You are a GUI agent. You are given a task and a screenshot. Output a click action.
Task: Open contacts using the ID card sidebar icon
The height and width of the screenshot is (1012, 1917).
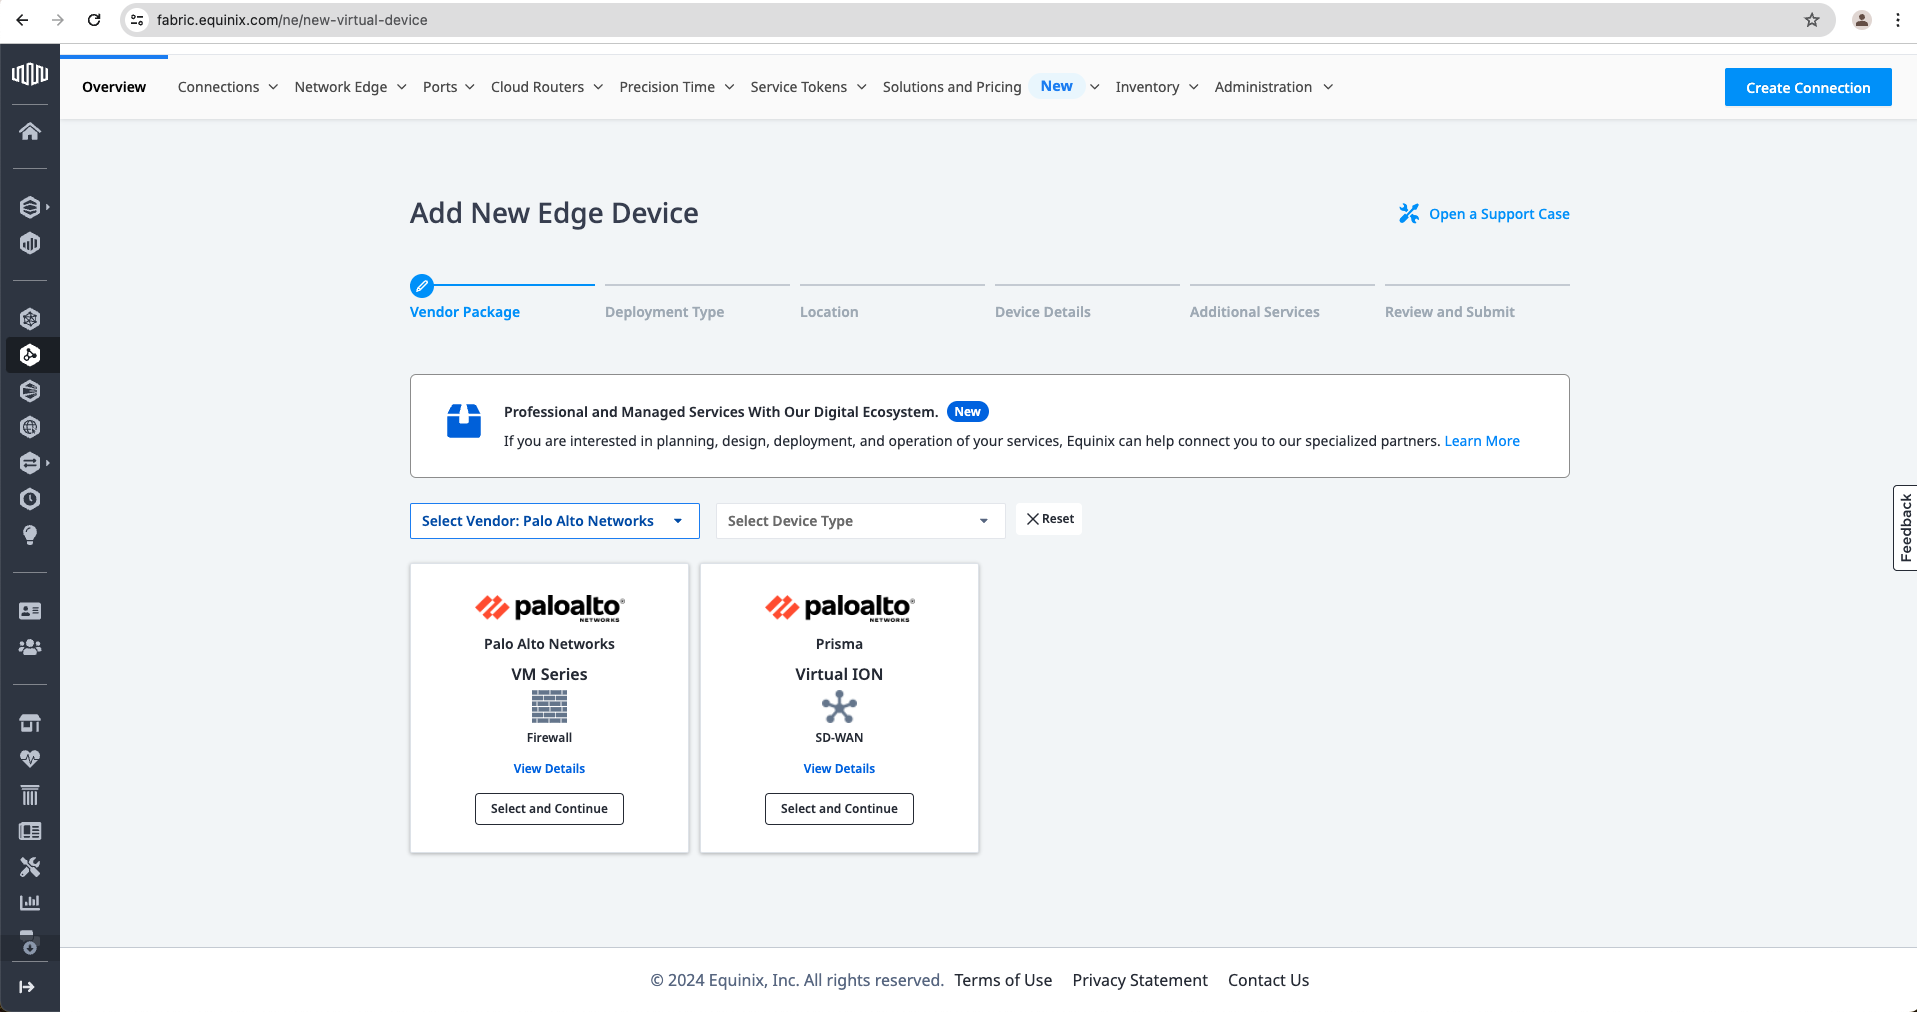click(30, 610)
